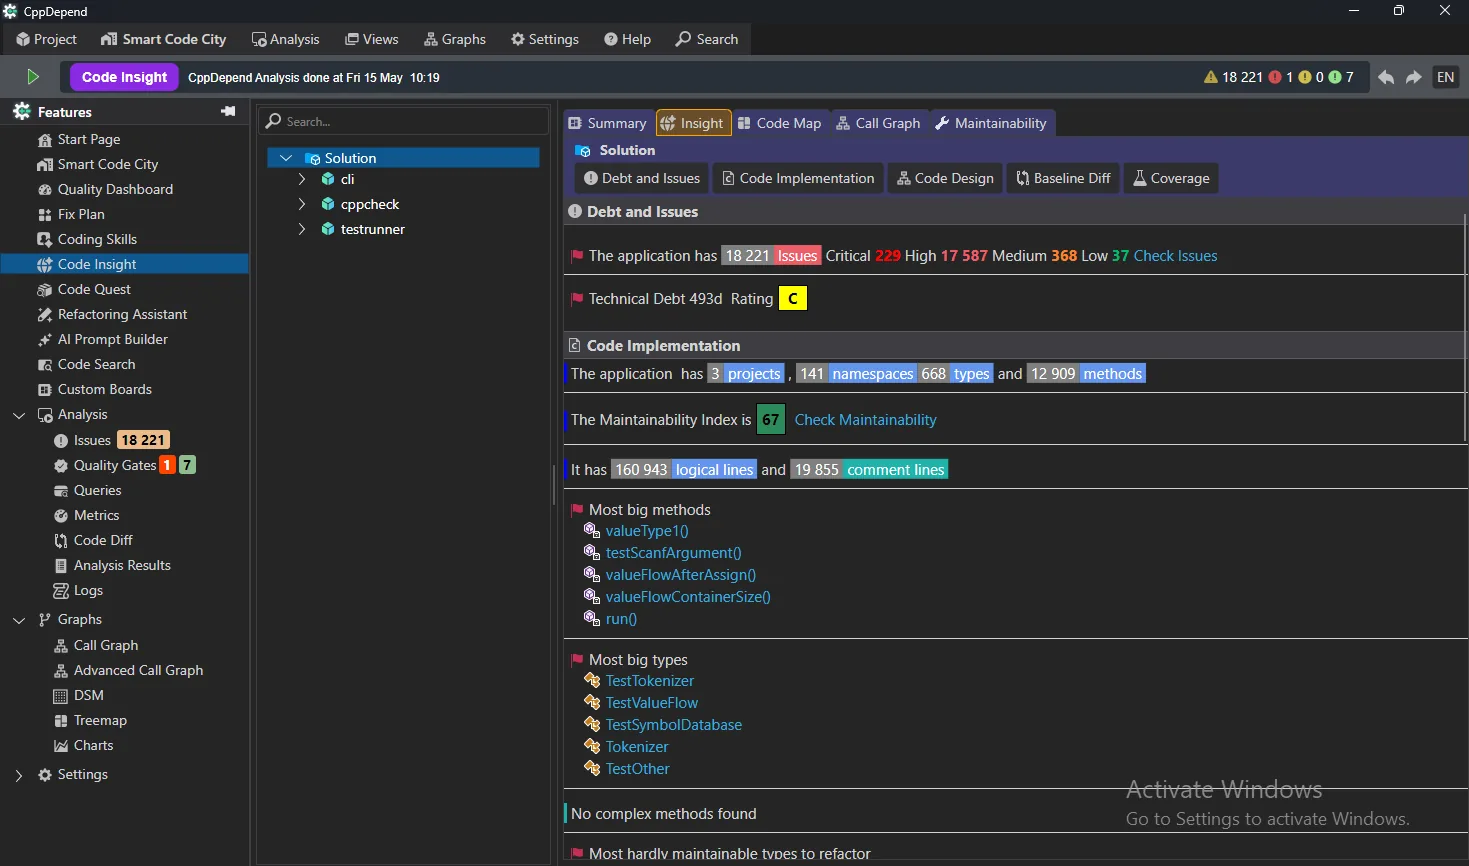Screen dimensions: 1469x866
Task: Open the Smart Code City menu
Action: (164, 39)
